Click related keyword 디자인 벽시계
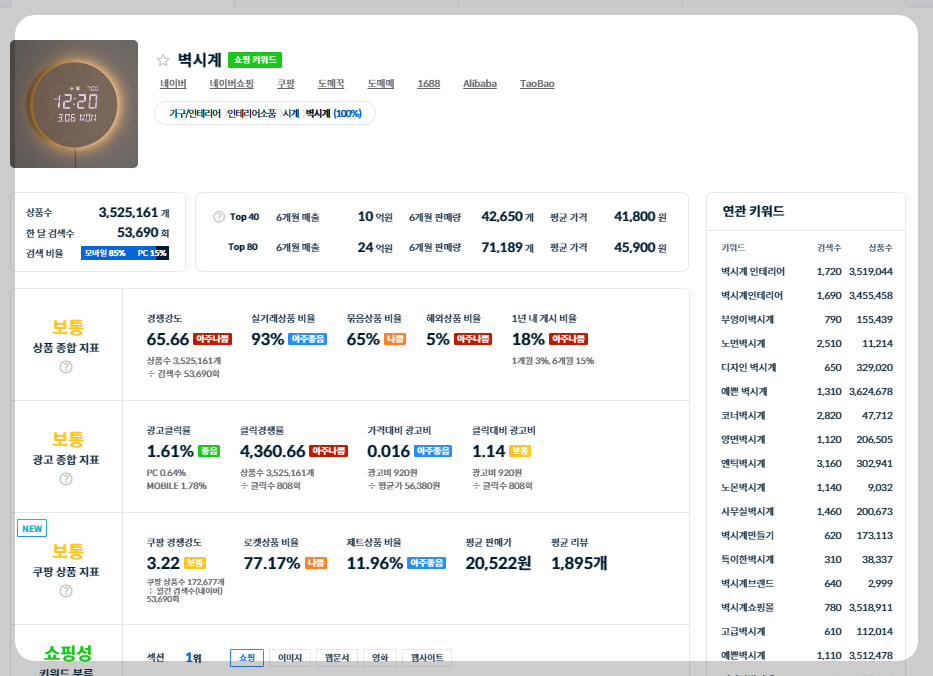The image size is (933, 676). tap(749, 367)
